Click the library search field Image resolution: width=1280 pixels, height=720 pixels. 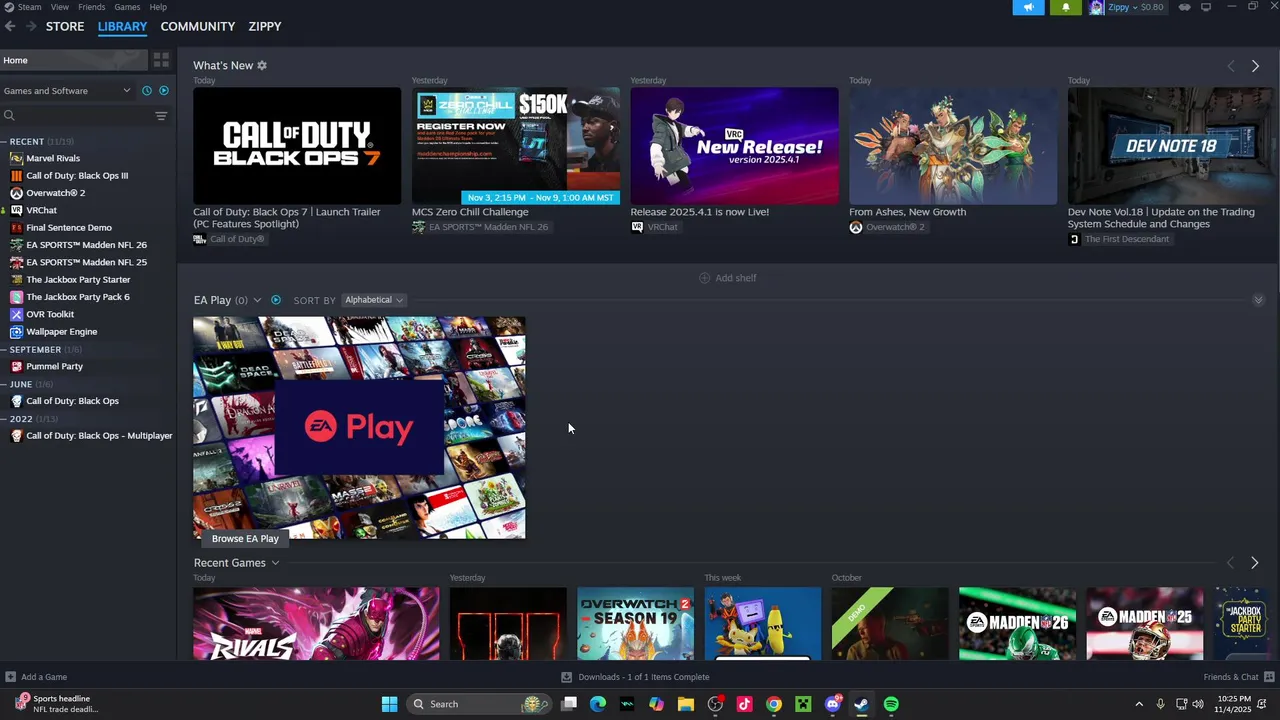[x=76, y=116]
